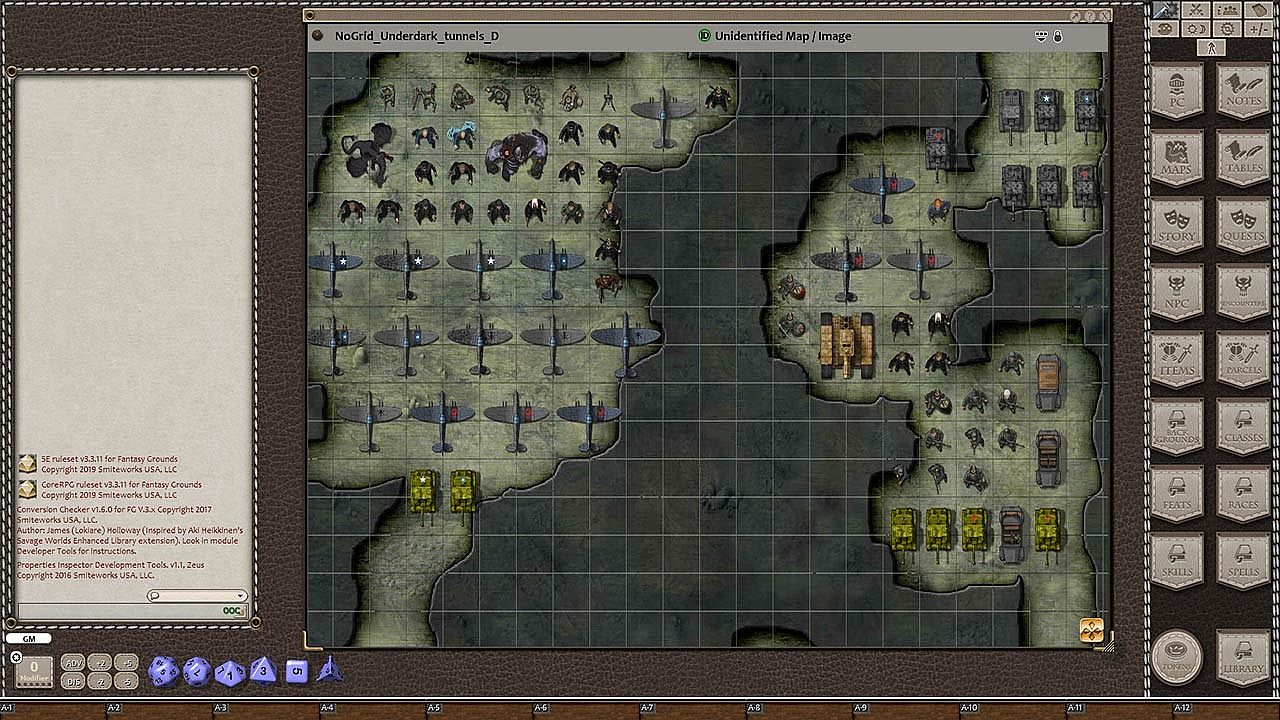The image size is (1280, 720).
Task: Open the Tokens round button
Action: tap(1177, 656)
